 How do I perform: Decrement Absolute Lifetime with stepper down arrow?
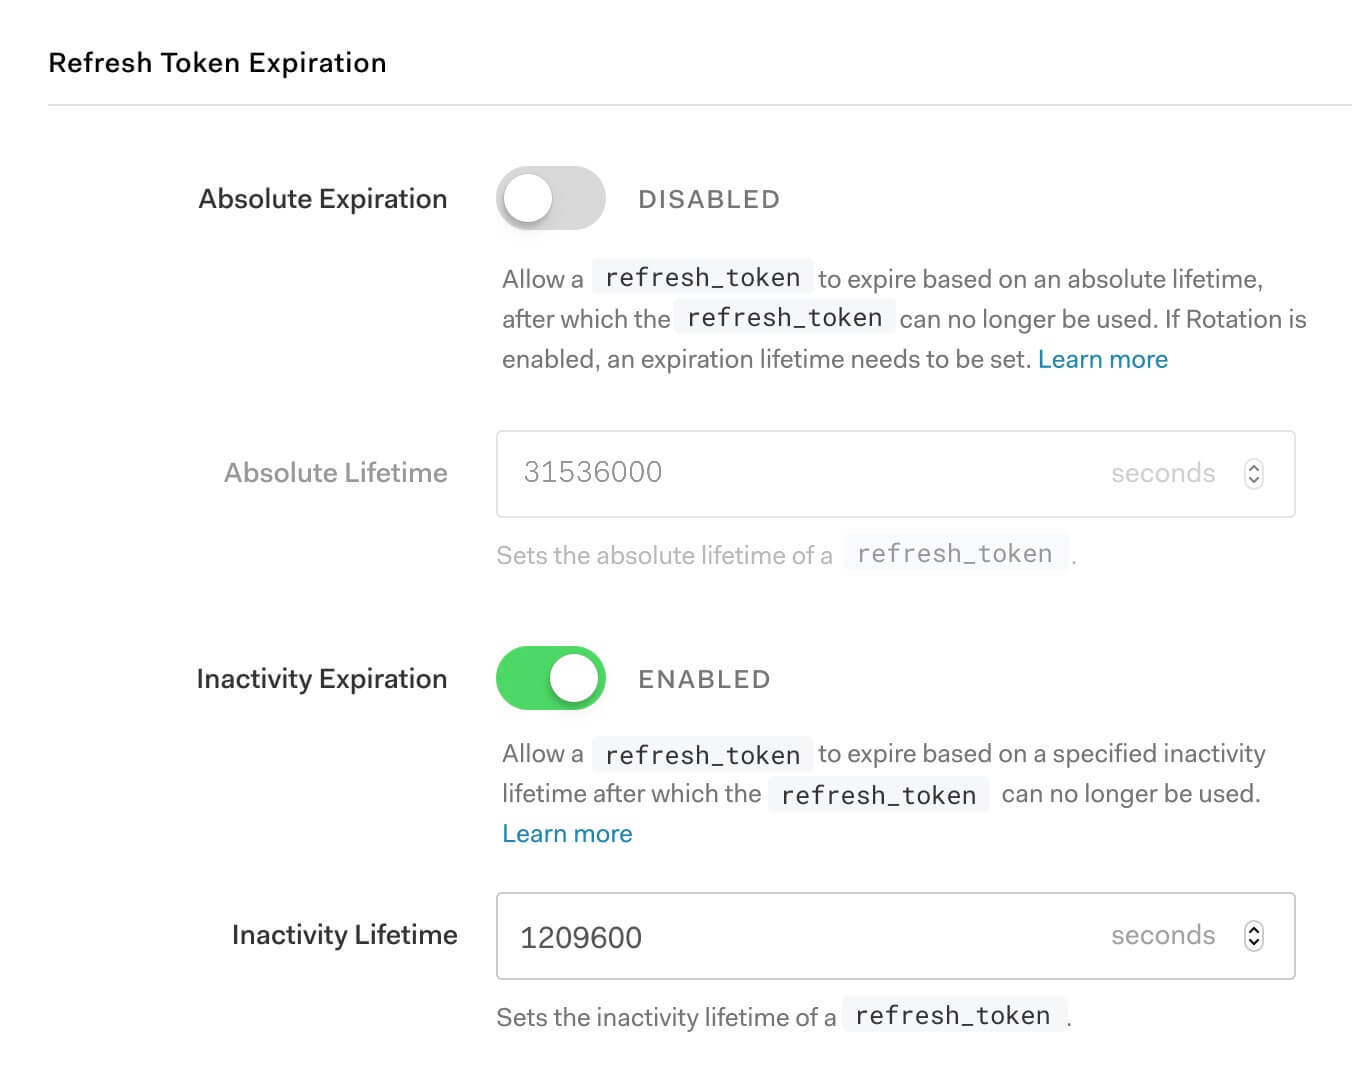(x=1254, y=481)
